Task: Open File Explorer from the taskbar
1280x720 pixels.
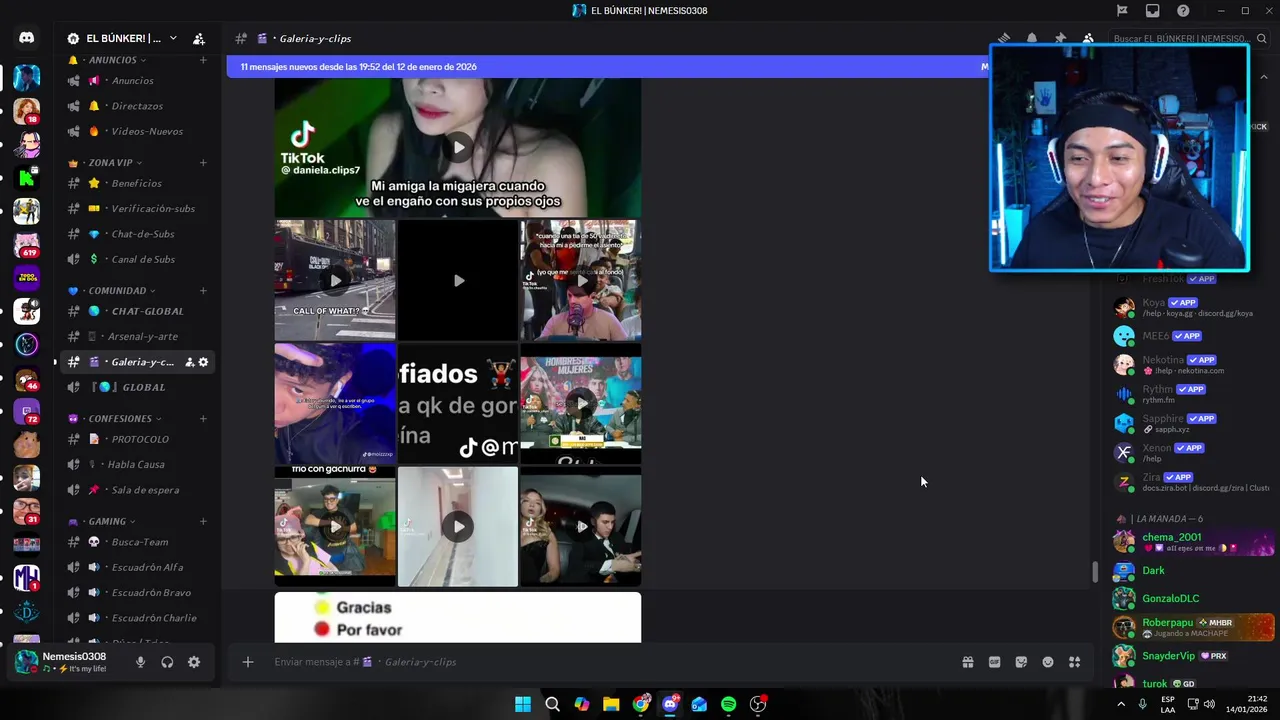Action: tap(611, 704)
